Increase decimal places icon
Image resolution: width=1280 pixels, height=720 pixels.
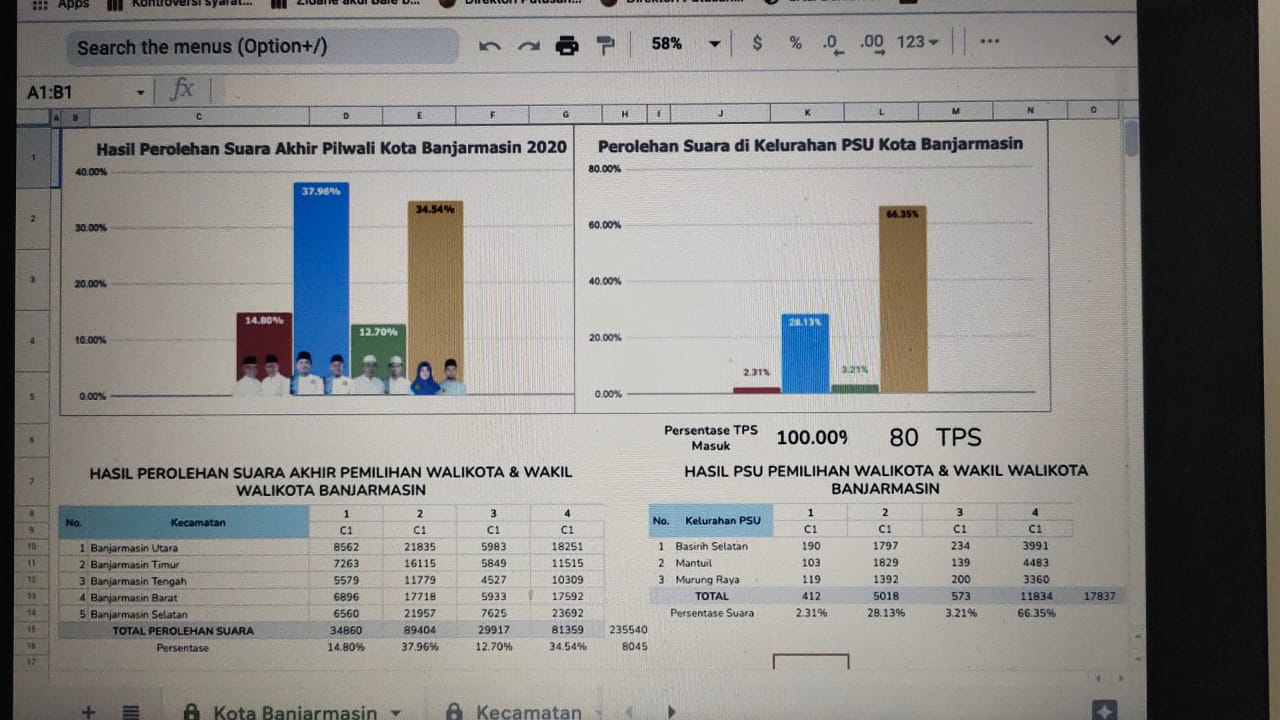click(x=872, y=43)
